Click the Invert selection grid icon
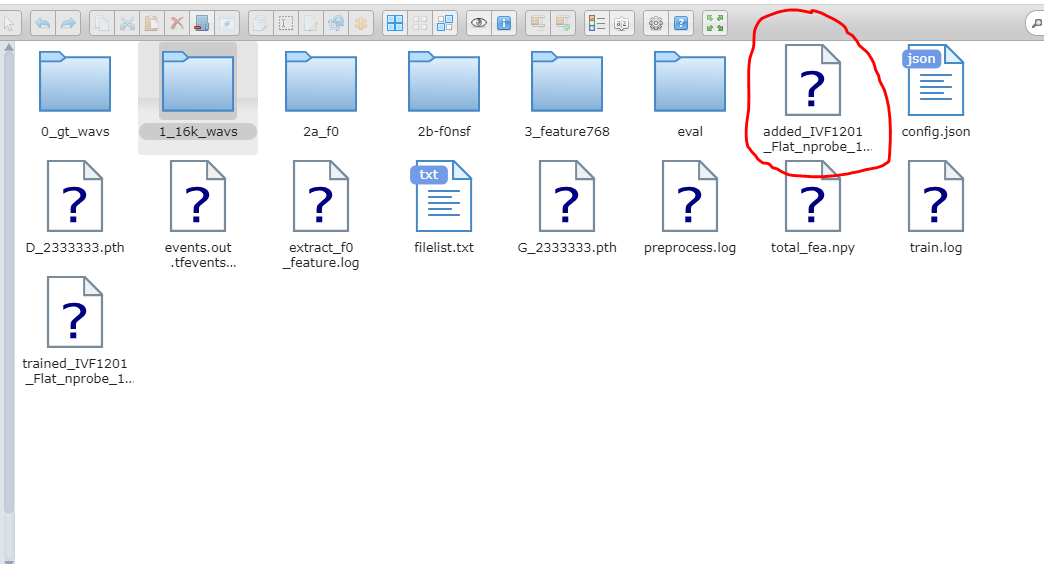The width and height of the screenshot is (1044, 564). [x=445, y=23]
